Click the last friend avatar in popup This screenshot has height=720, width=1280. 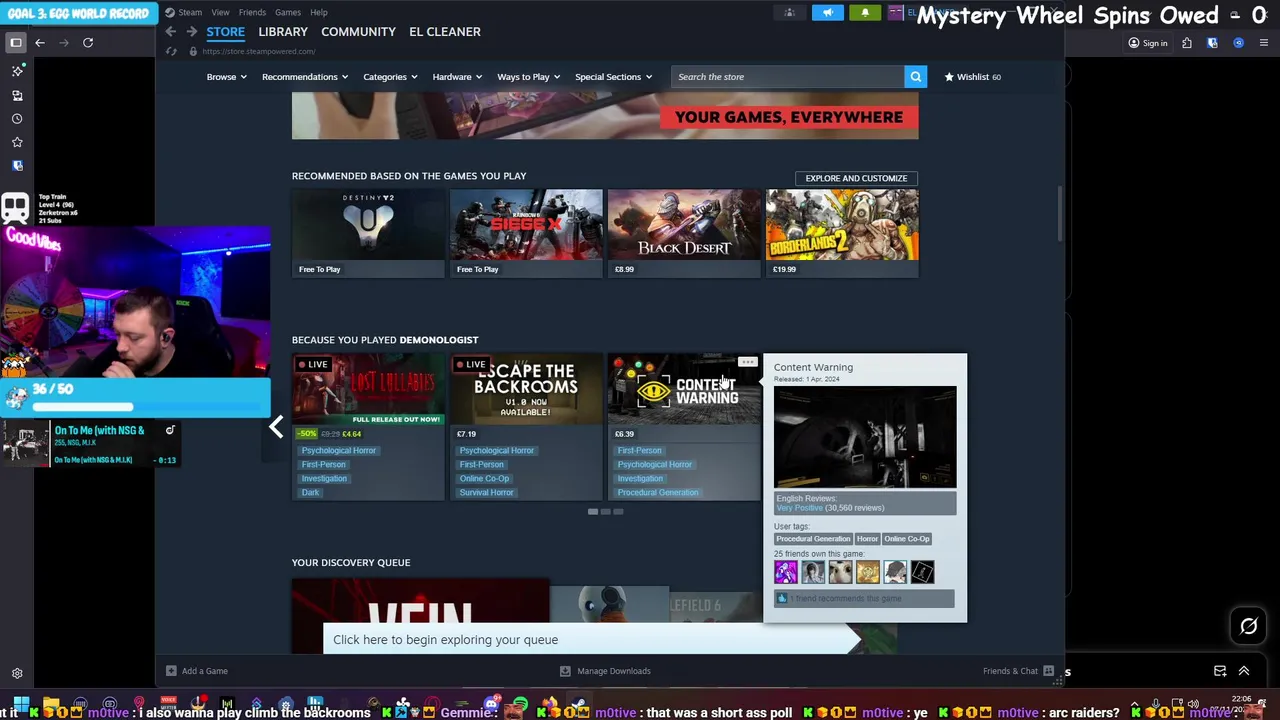click(922, 572)
